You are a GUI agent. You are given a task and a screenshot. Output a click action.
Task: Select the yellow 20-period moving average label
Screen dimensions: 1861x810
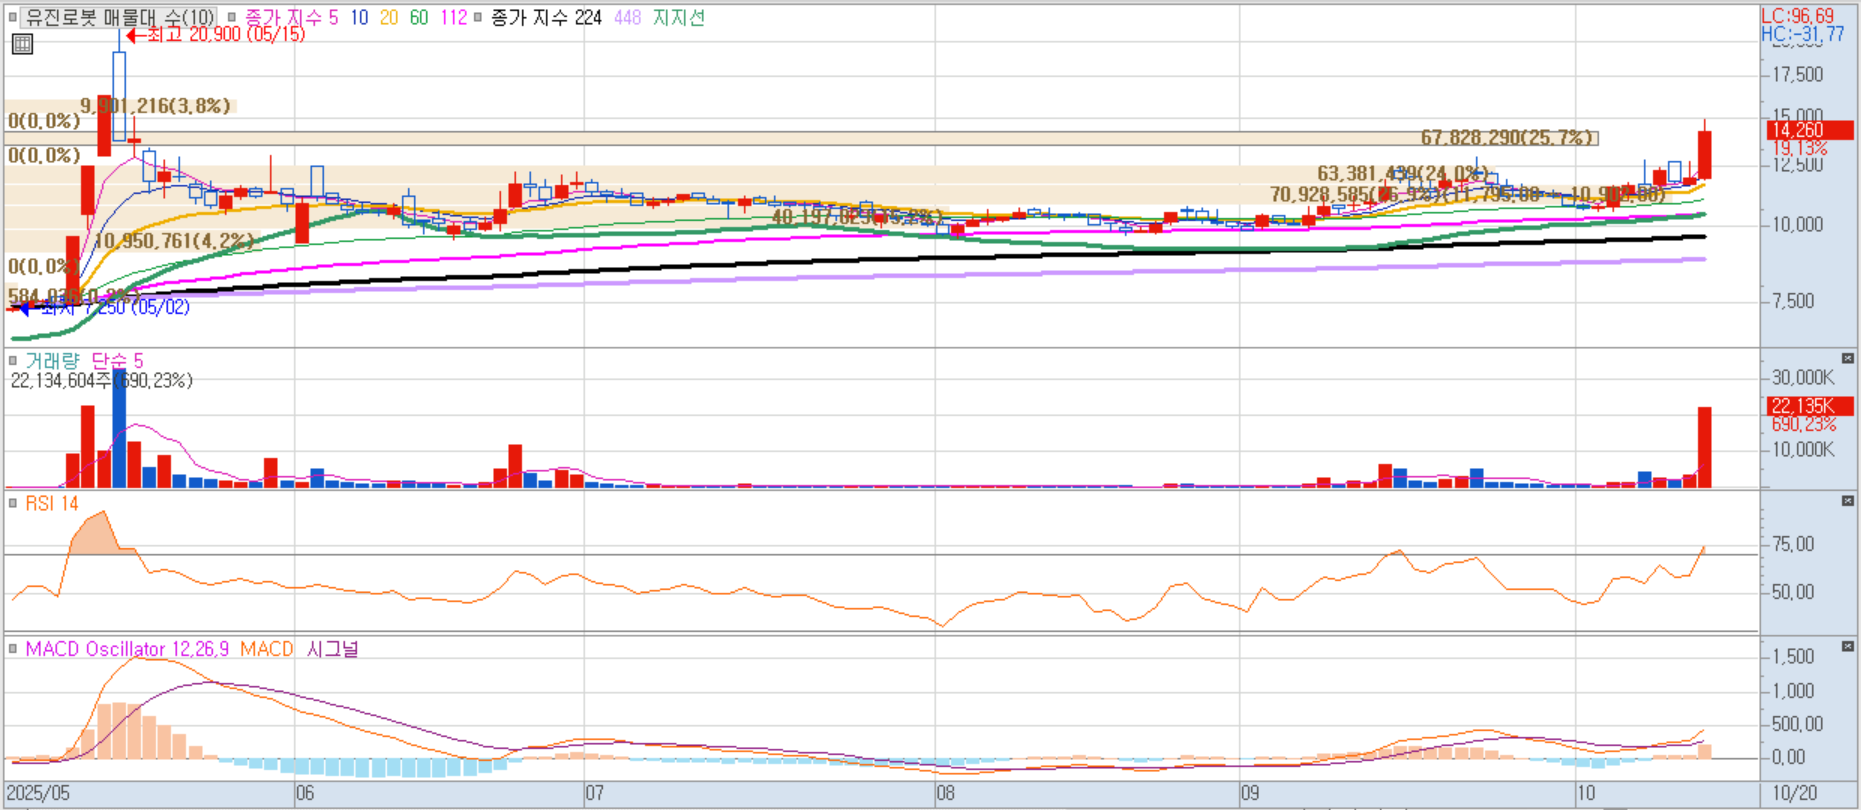[389, 17]
